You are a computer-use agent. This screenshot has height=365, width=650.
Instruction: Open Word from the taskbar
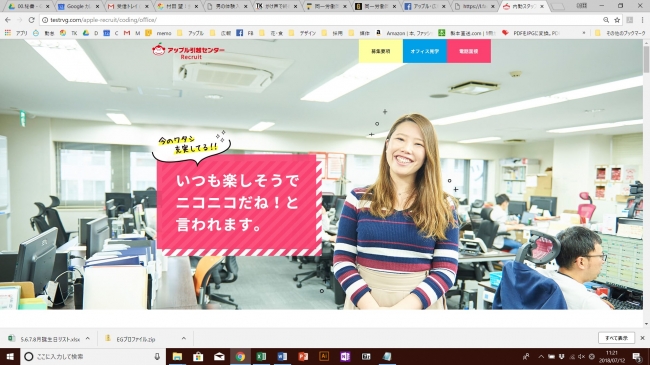coord(282,356)
